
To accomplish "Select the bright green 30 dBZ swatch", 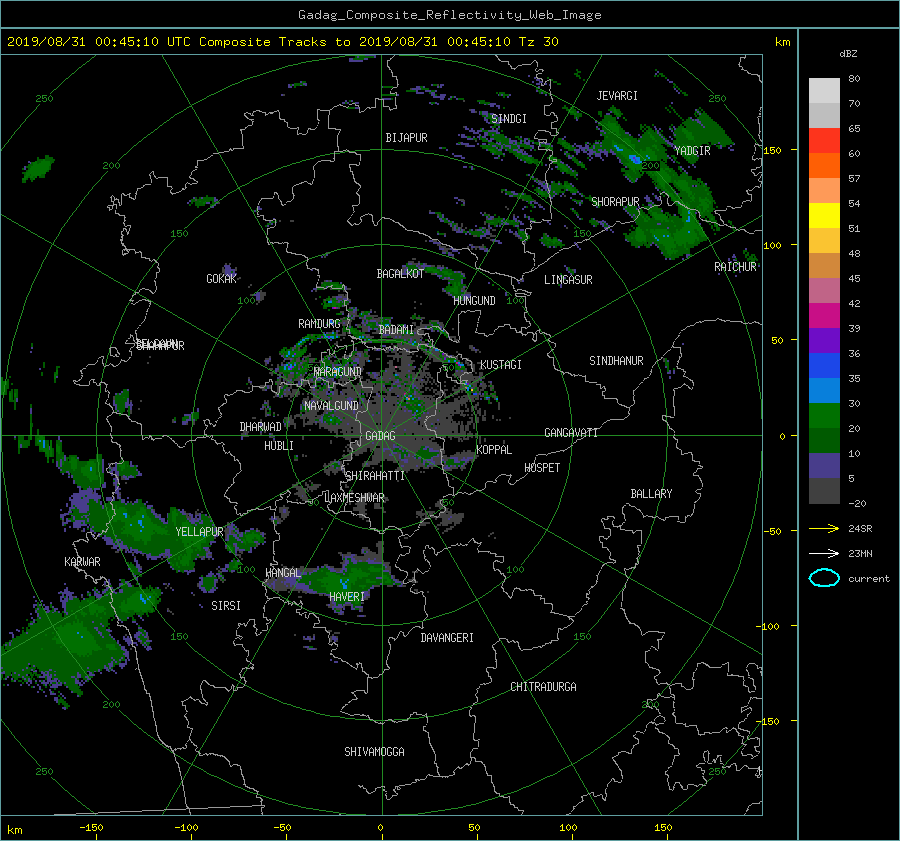I will 824,415.
